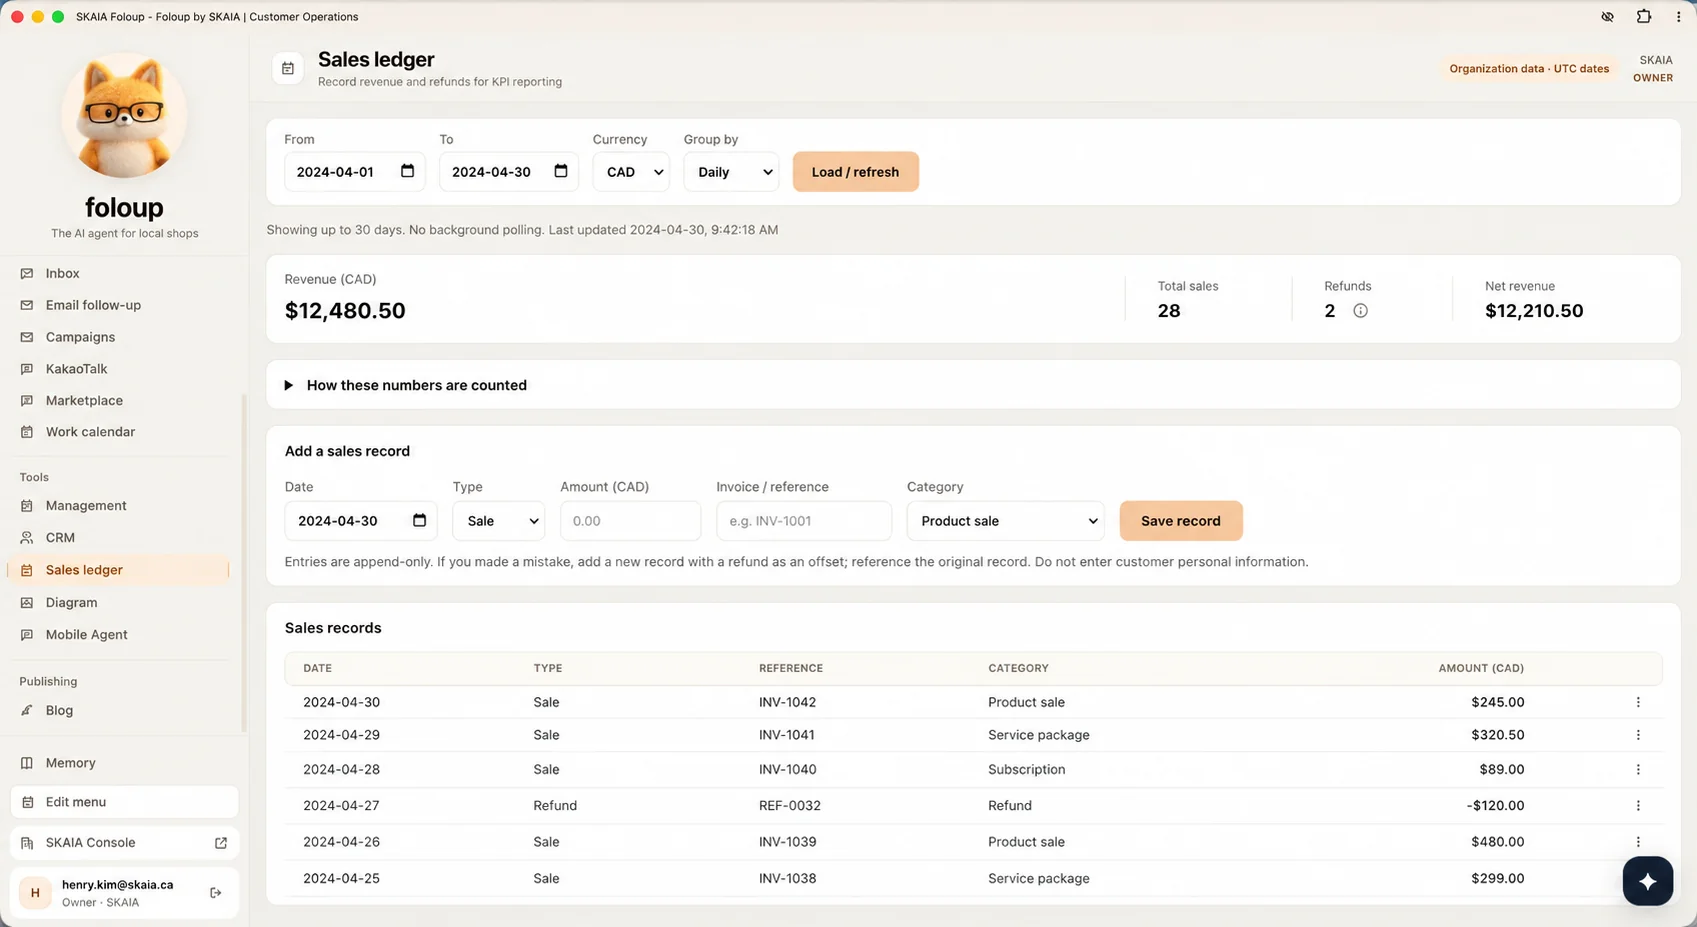Open the Category Product sale dropdown
This screenshot has height=927, width=1697.
pyautogui.click(x=1005, y=521)
